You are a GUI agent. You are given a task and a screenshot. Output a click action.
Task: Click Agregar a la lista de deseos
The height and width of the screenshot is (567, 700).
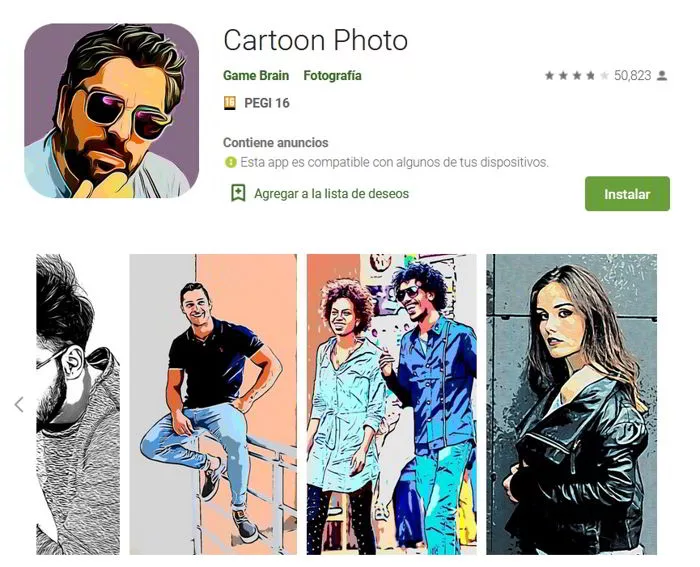click(x=331, y=193)
